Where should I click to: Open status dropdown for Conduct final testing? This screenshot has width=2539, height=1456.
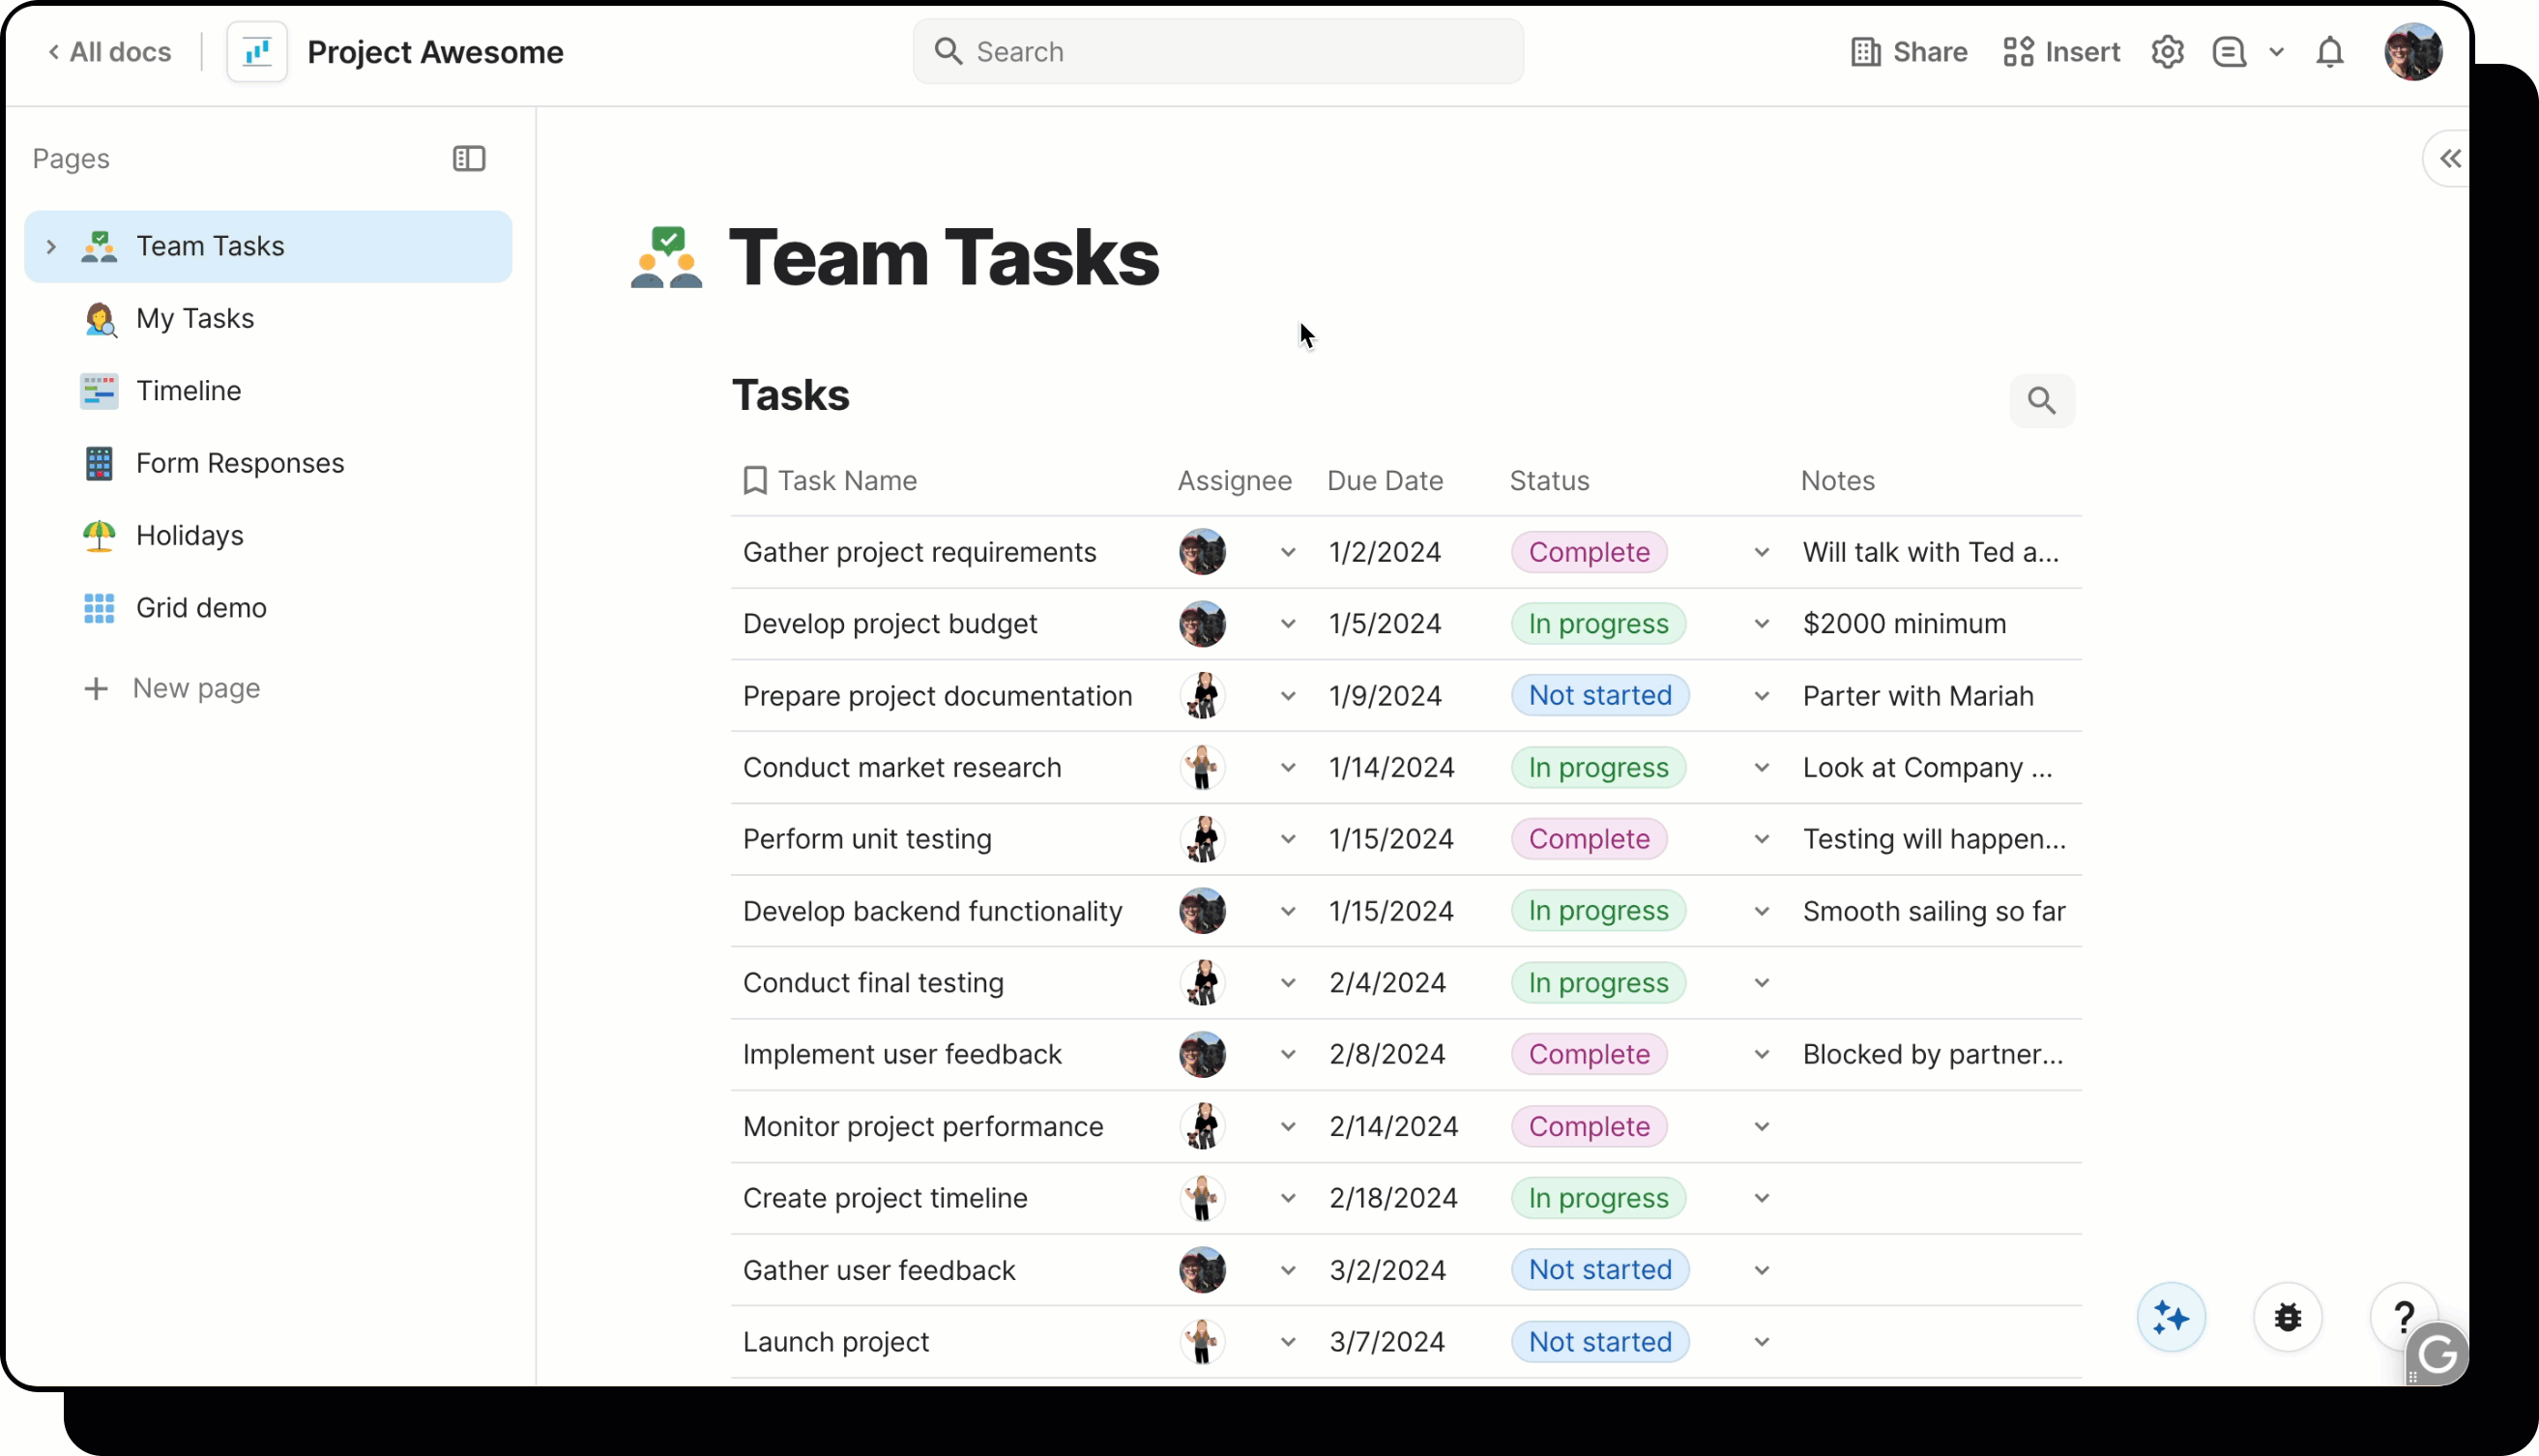point(1762,983)
